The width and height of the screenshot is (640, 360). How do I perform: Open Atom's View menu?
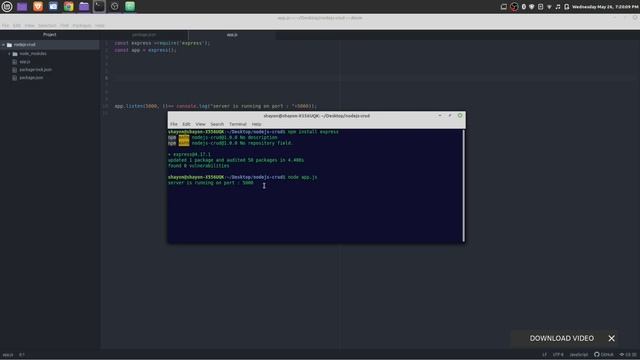pos(29,26)
